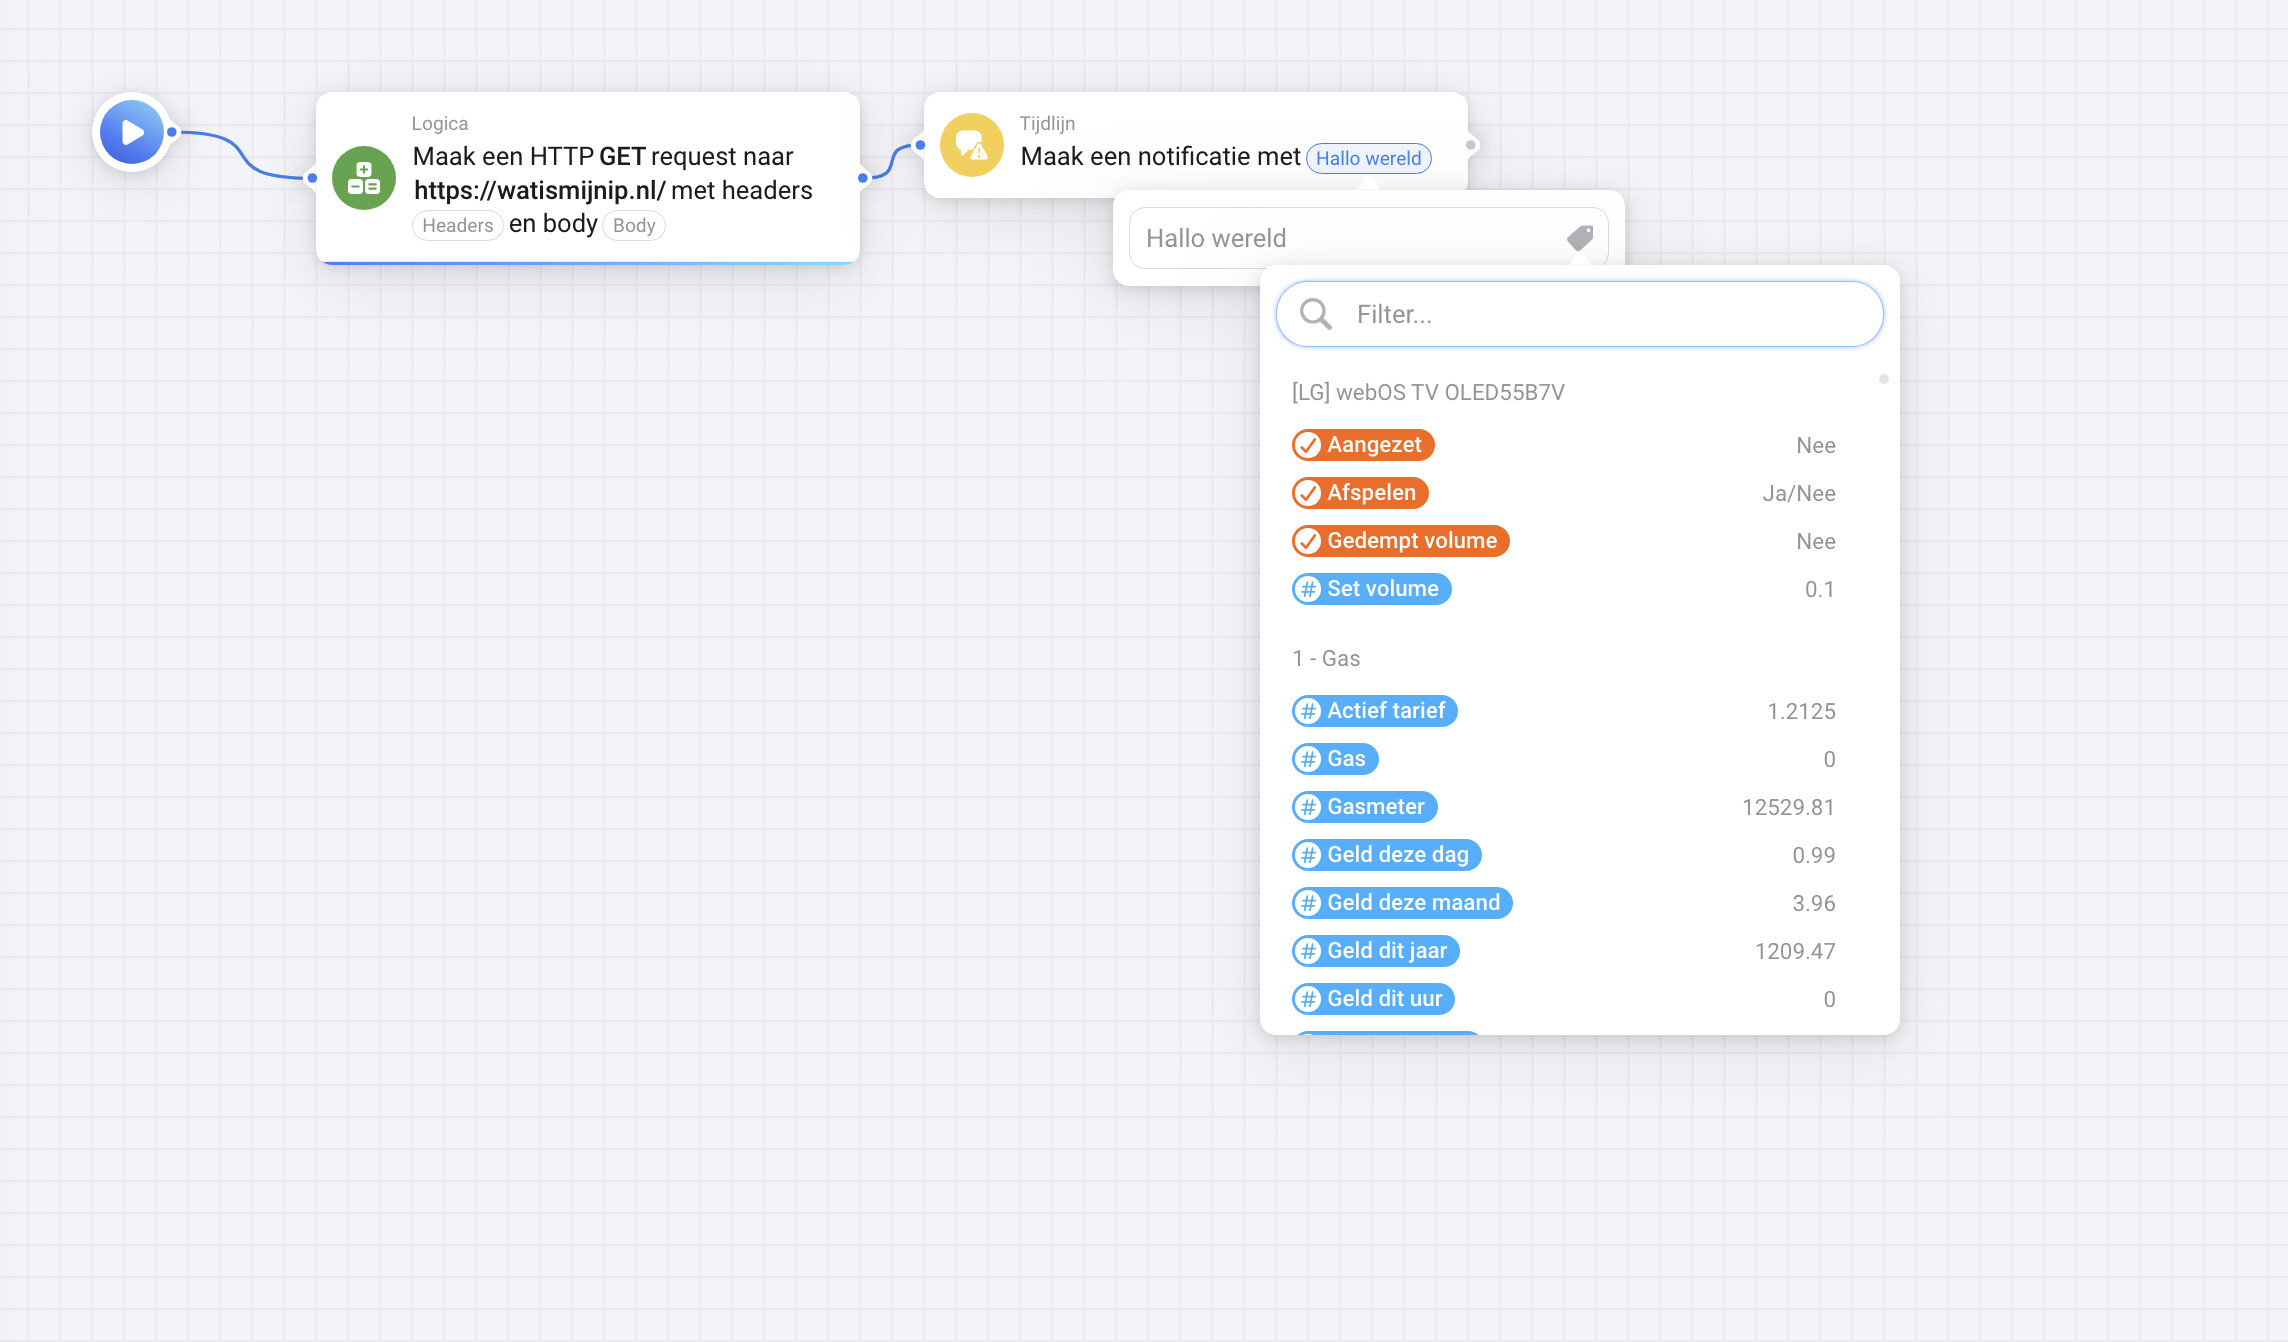Click the magnifier icon in Filter box

pyautogui.click(x=1315, y=314)
